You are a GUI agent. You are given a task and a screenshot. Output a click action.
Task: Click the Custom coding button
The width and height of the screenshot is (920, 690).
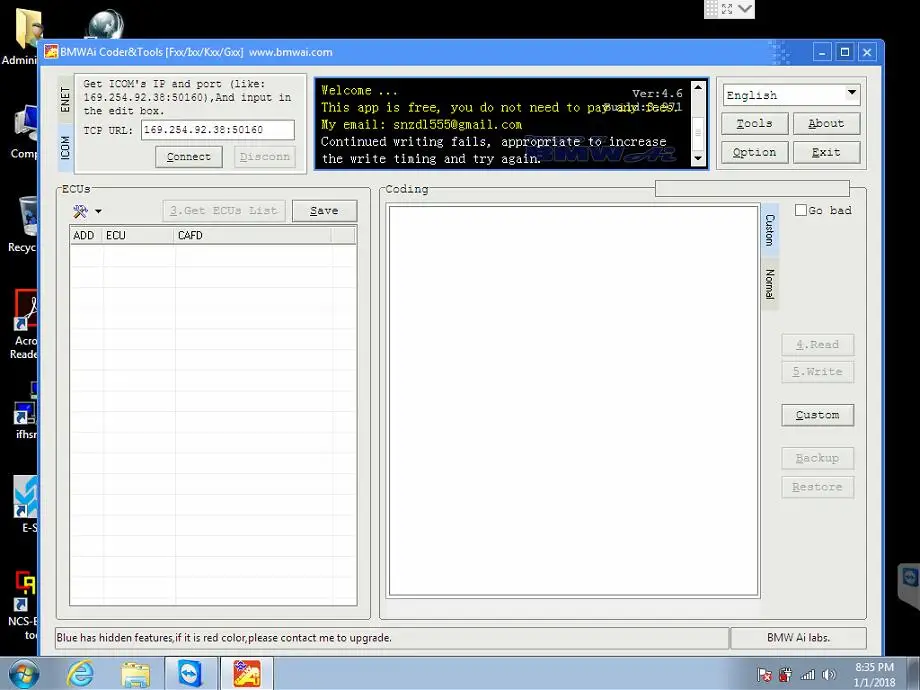(x=817, y=415)
